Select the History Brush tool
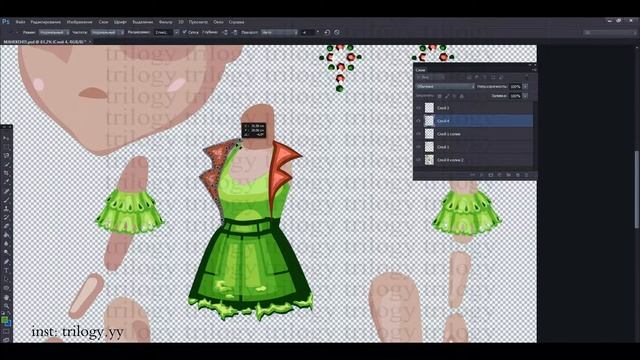640x360 pixels. [6, 218]
